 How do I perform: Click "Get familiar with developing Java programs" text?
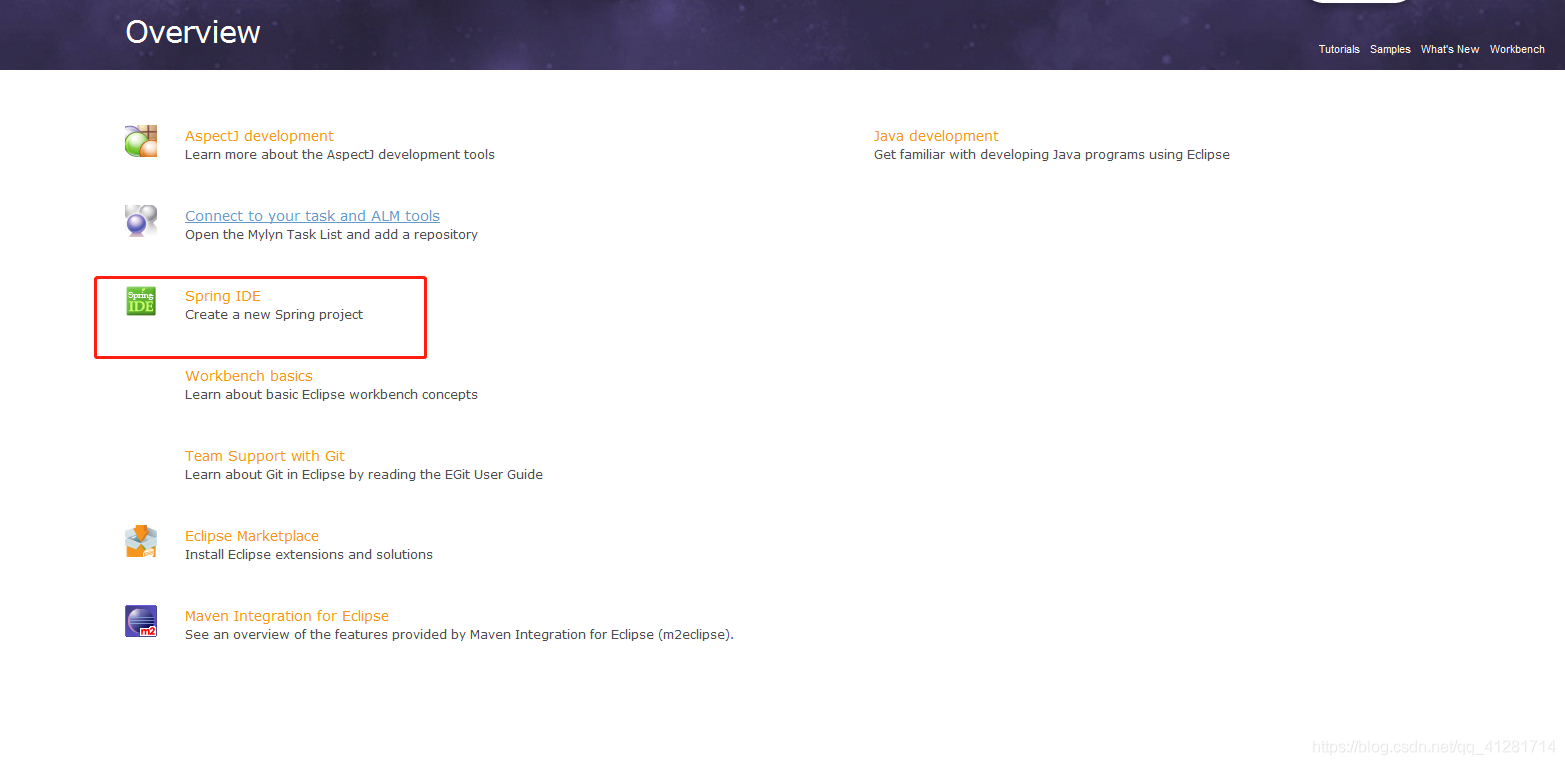(x=1052, y=155)
